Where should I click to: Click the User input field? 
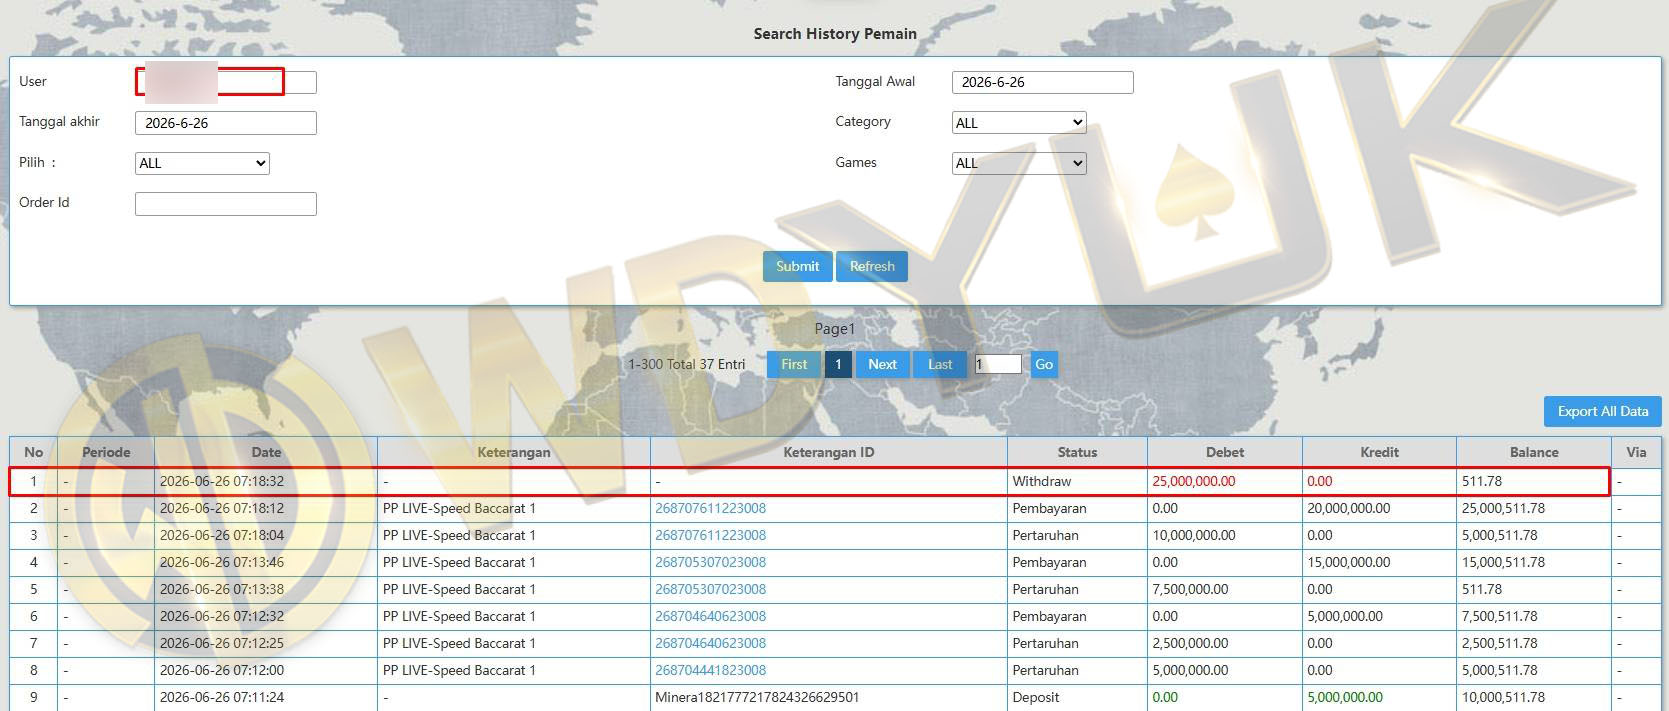tap(226, 82)
